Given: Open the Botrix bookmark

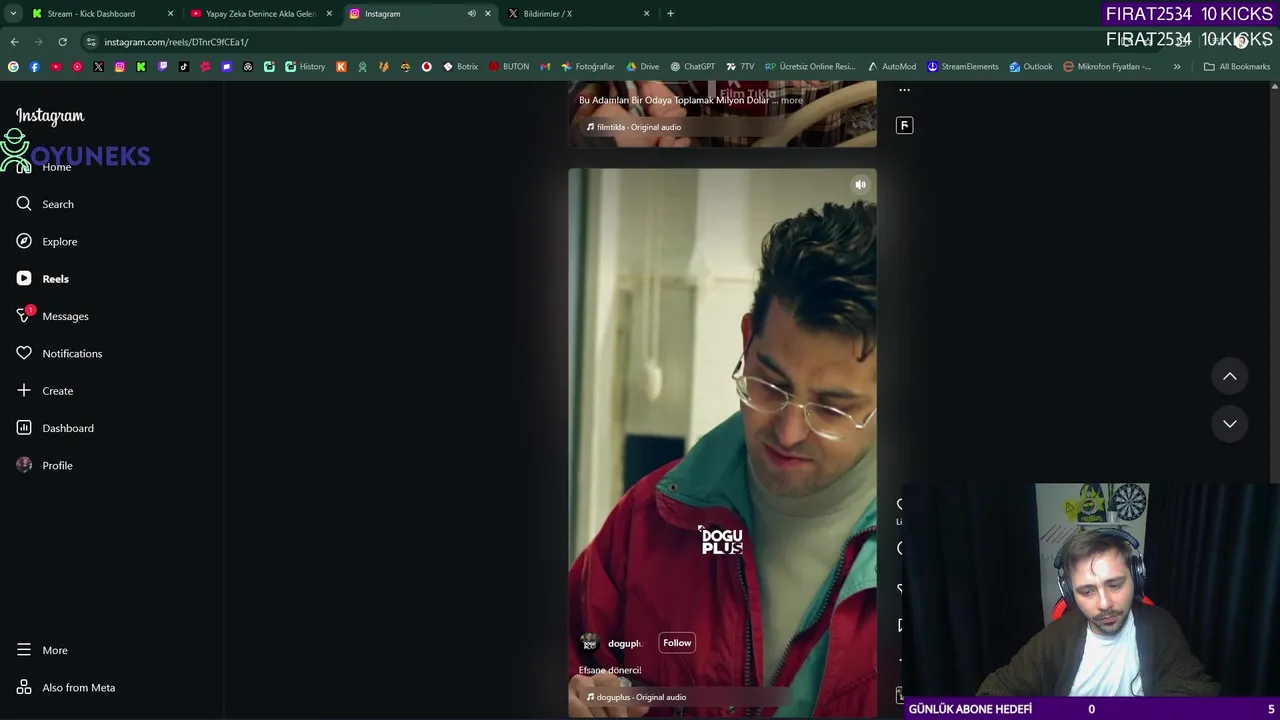Looking at the screenshot, I should coord(460,67).
